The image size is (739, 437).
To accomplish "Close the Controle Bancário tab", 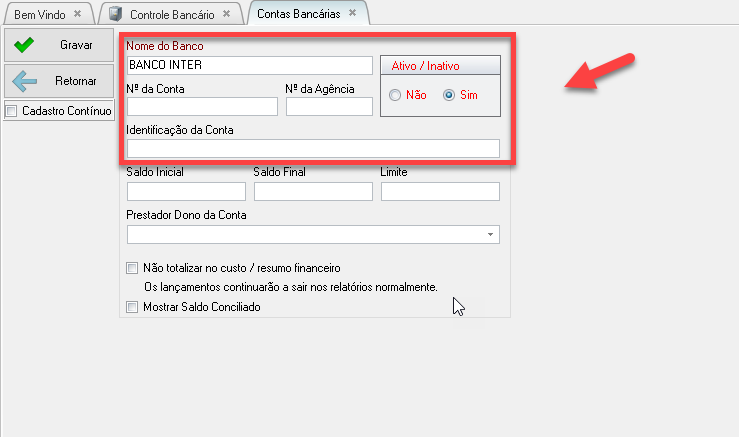I will (x=226, y=14).
